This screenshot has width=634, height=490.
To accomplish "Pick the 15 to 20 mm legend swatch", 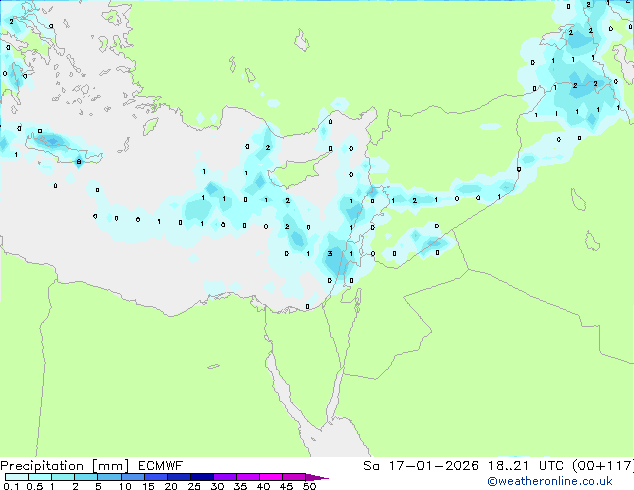I will [156, 477].
